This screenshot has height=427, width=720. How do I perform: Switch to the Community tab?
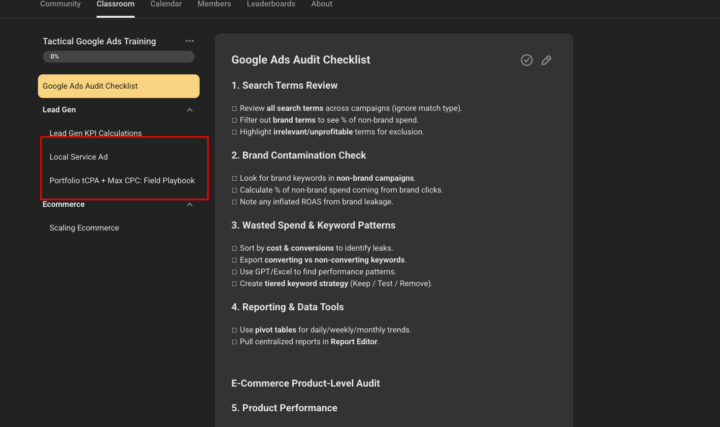pos(60,4)
